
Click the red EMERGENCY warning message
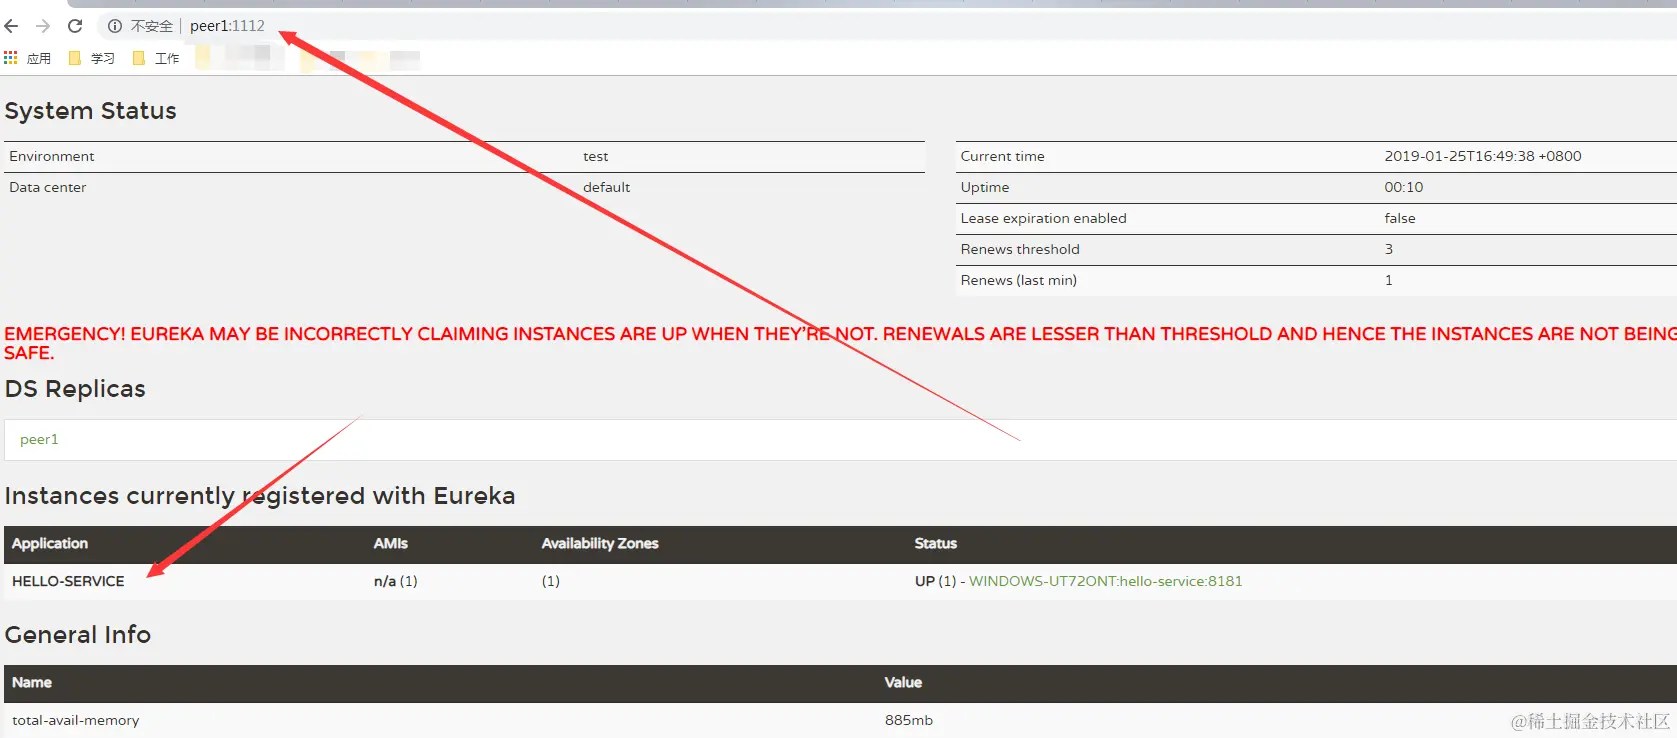pyautogui.click(x=840, y=343)
